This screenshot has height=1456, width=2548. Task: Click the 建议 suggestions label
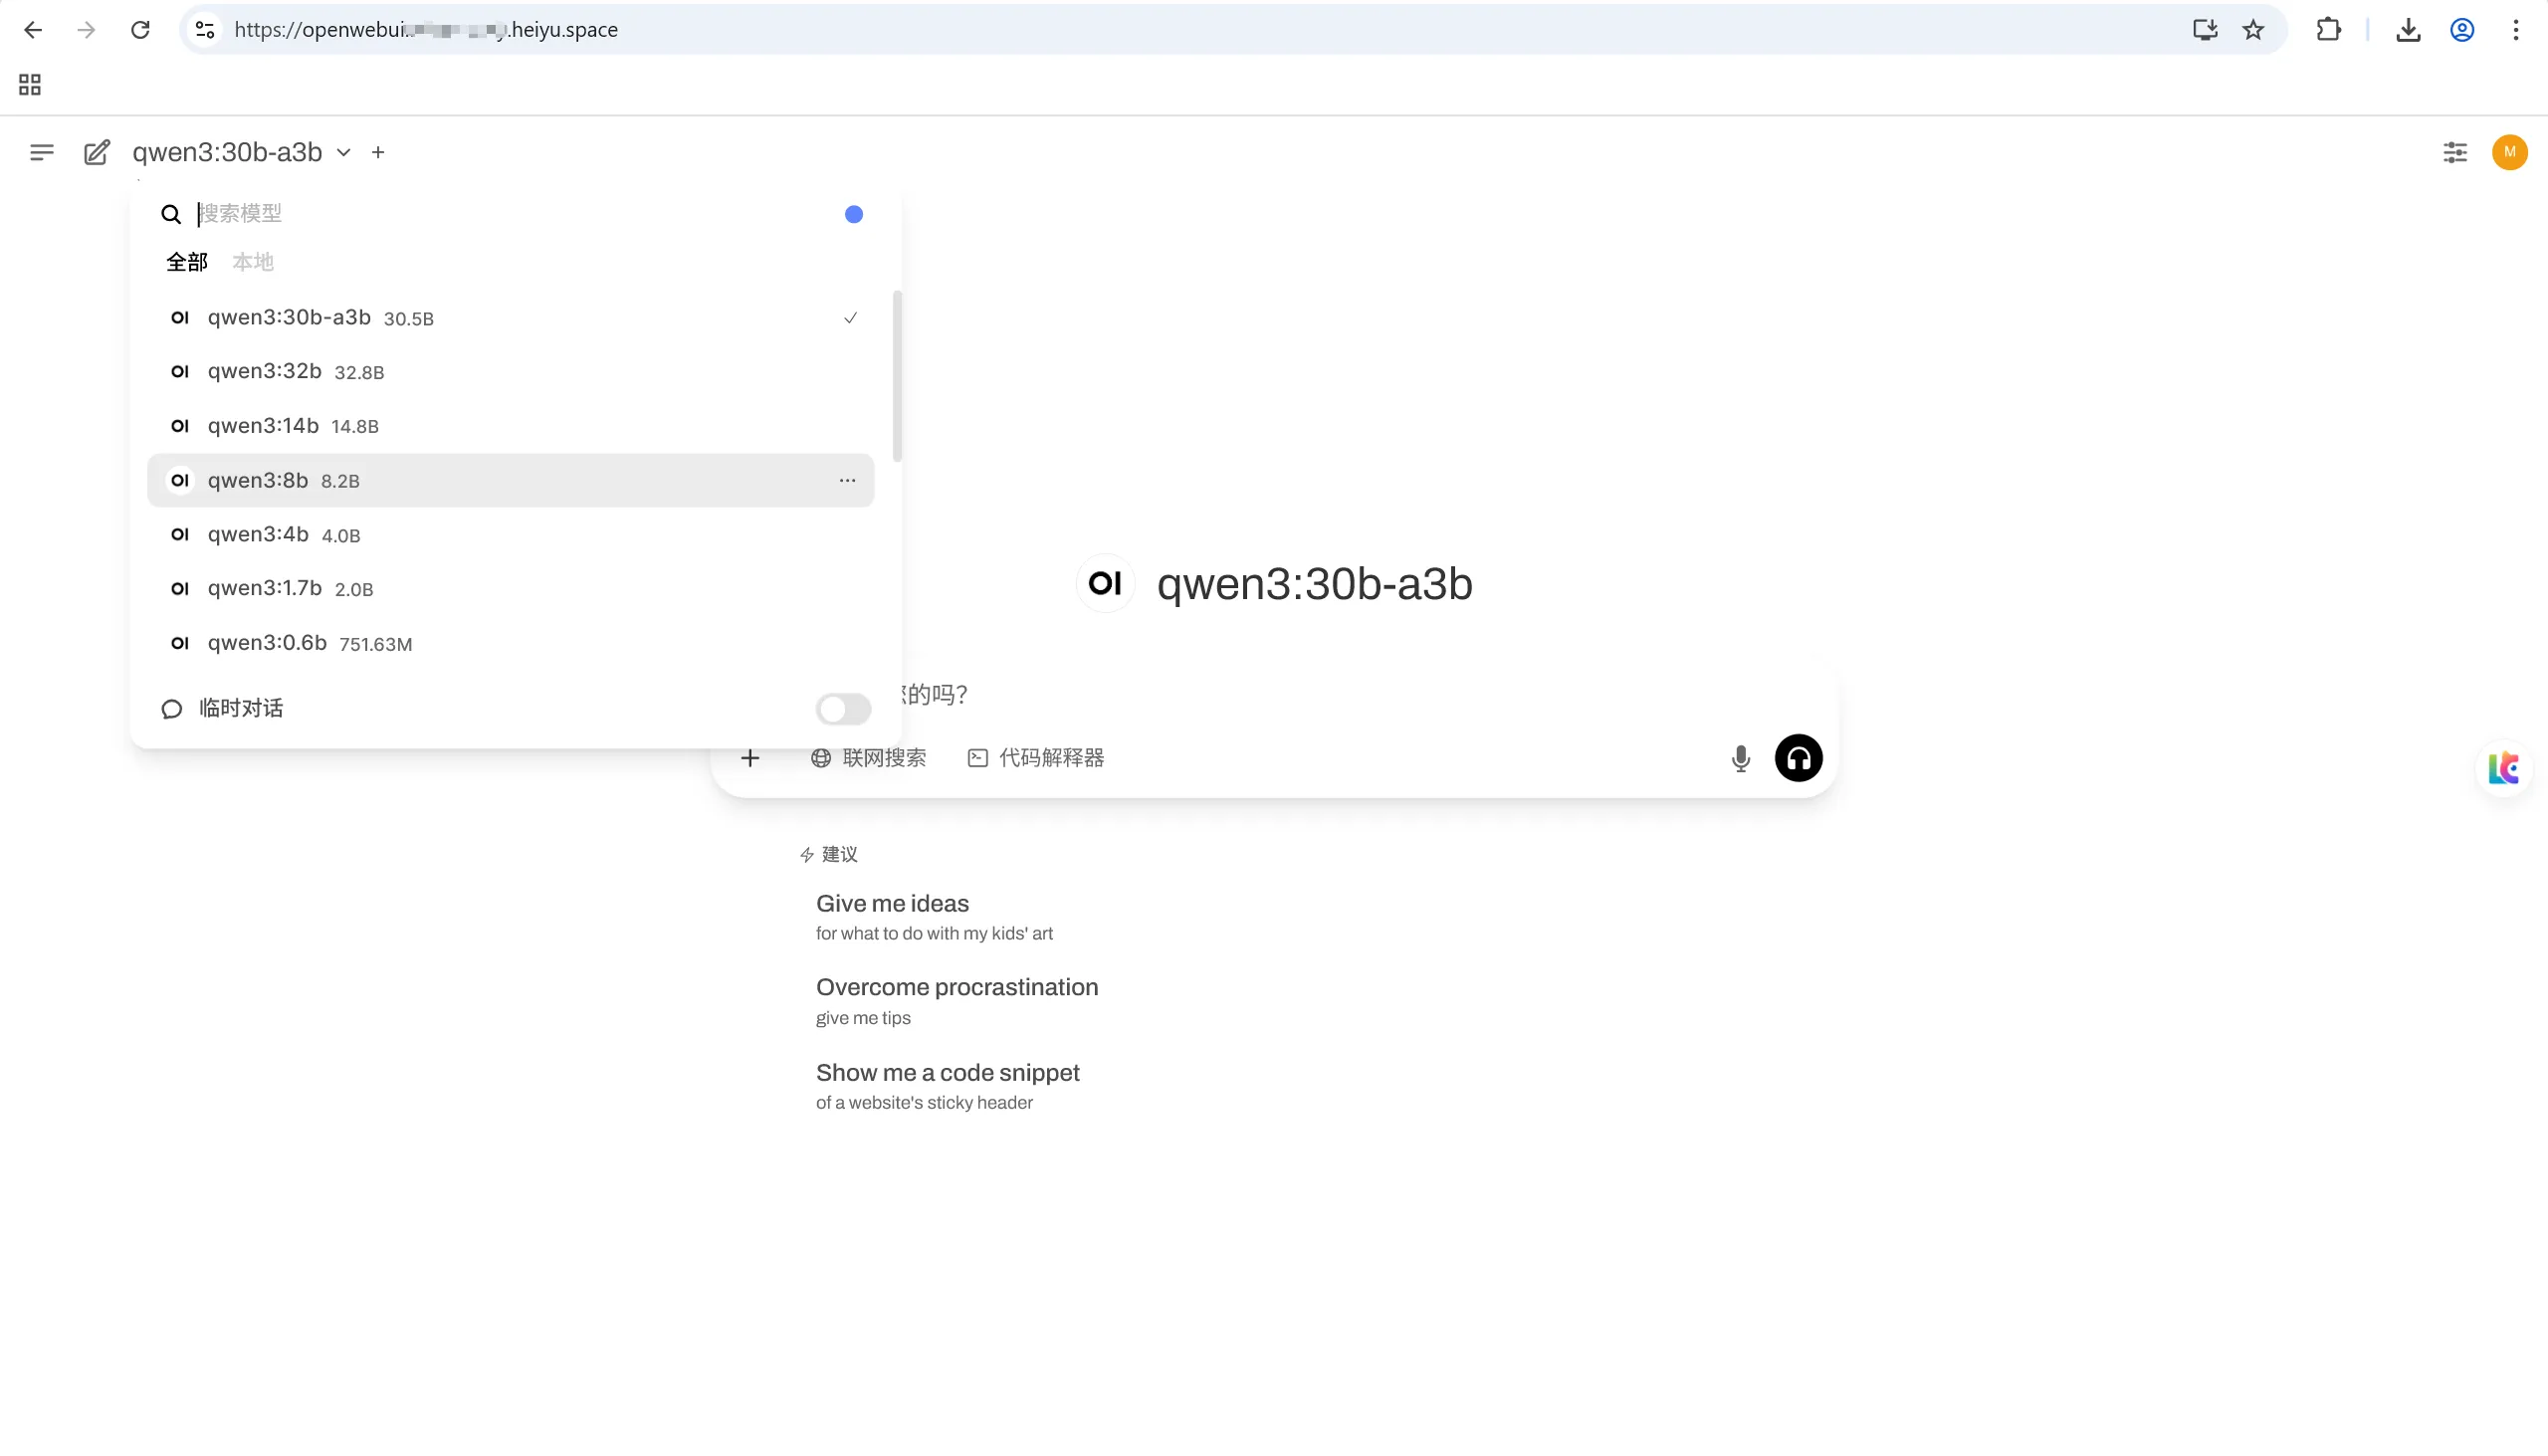(x=829, y=854)
